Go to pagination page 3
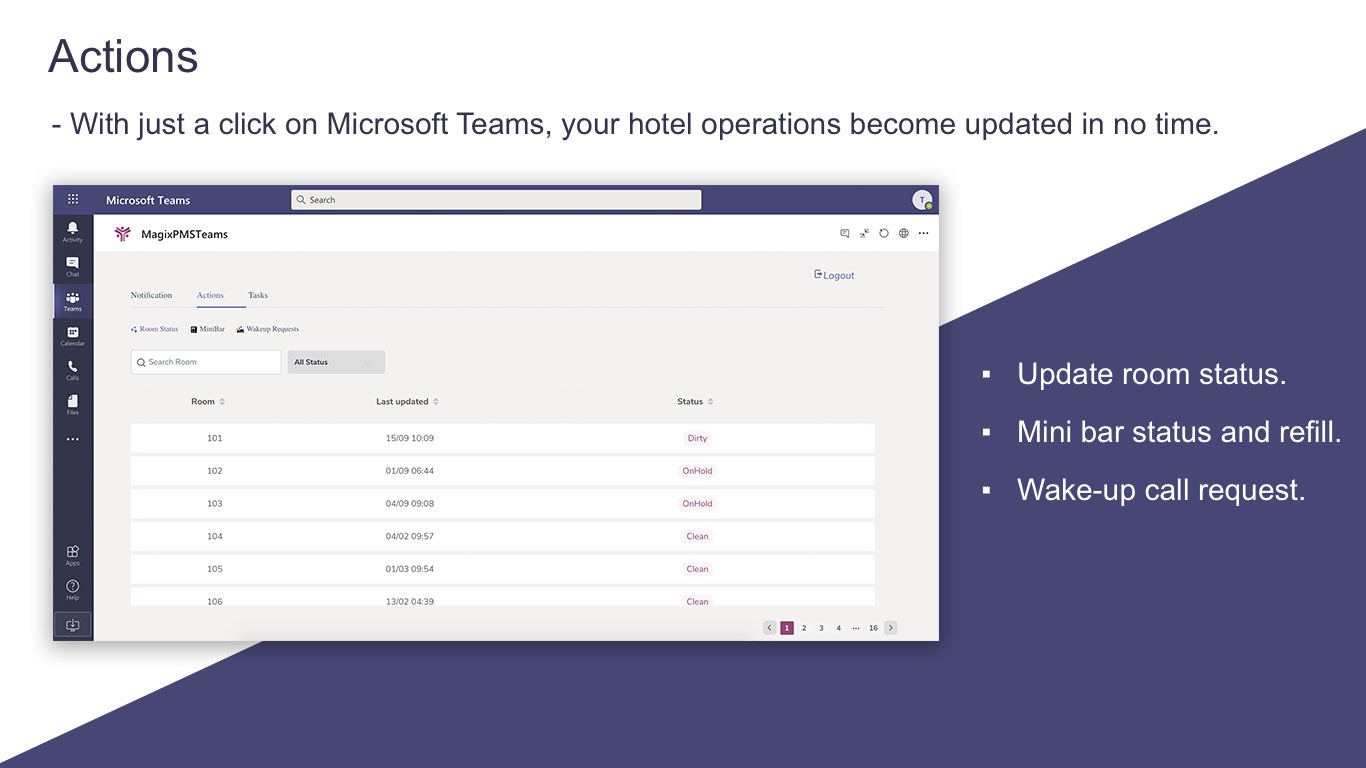 (x=821, y=628)
